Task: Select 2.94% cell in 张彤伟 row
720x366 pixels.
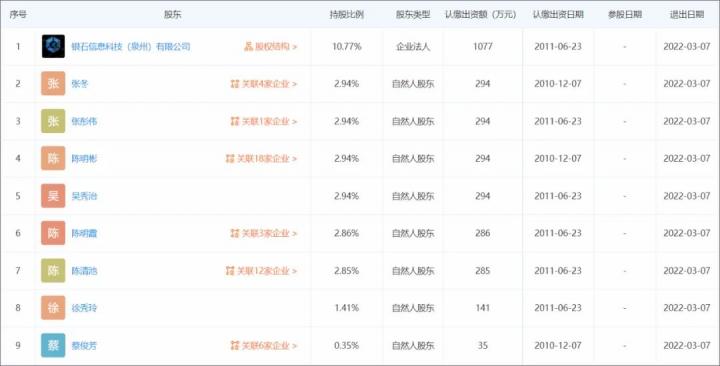Action: pos(347,121)
